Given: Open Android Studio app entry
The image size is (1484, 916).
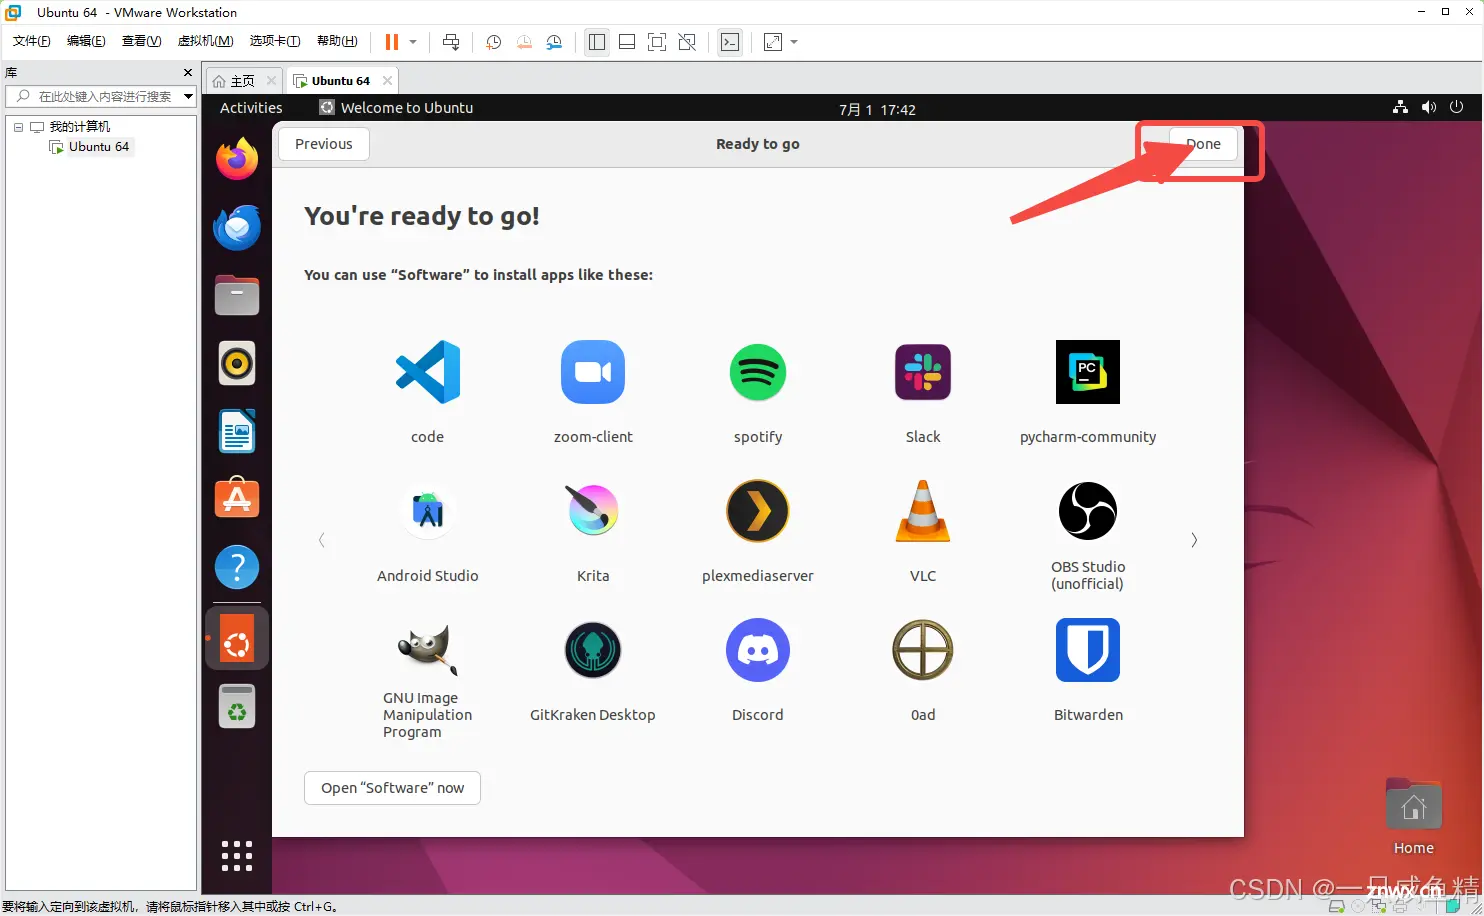Looking at the screenshot, I should 428,511.
